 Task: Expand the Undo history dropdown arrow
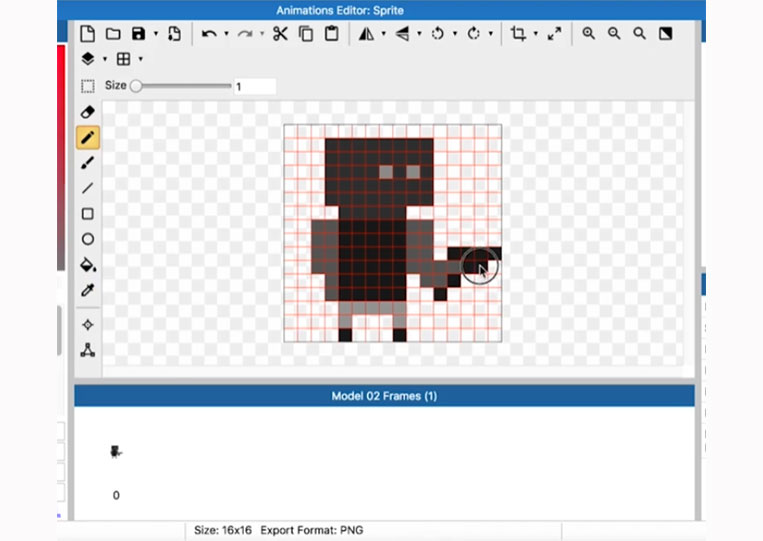click(226, 34)
